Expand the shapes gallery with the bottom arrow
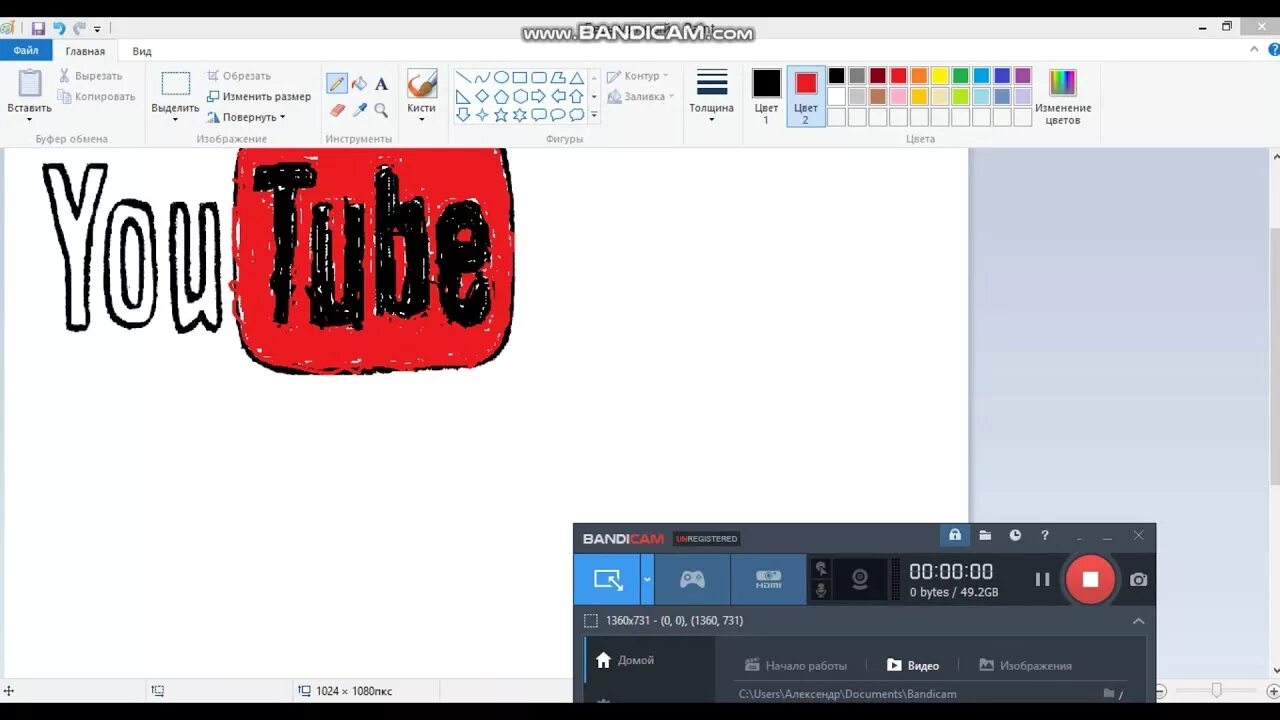 tap(594, 115)
